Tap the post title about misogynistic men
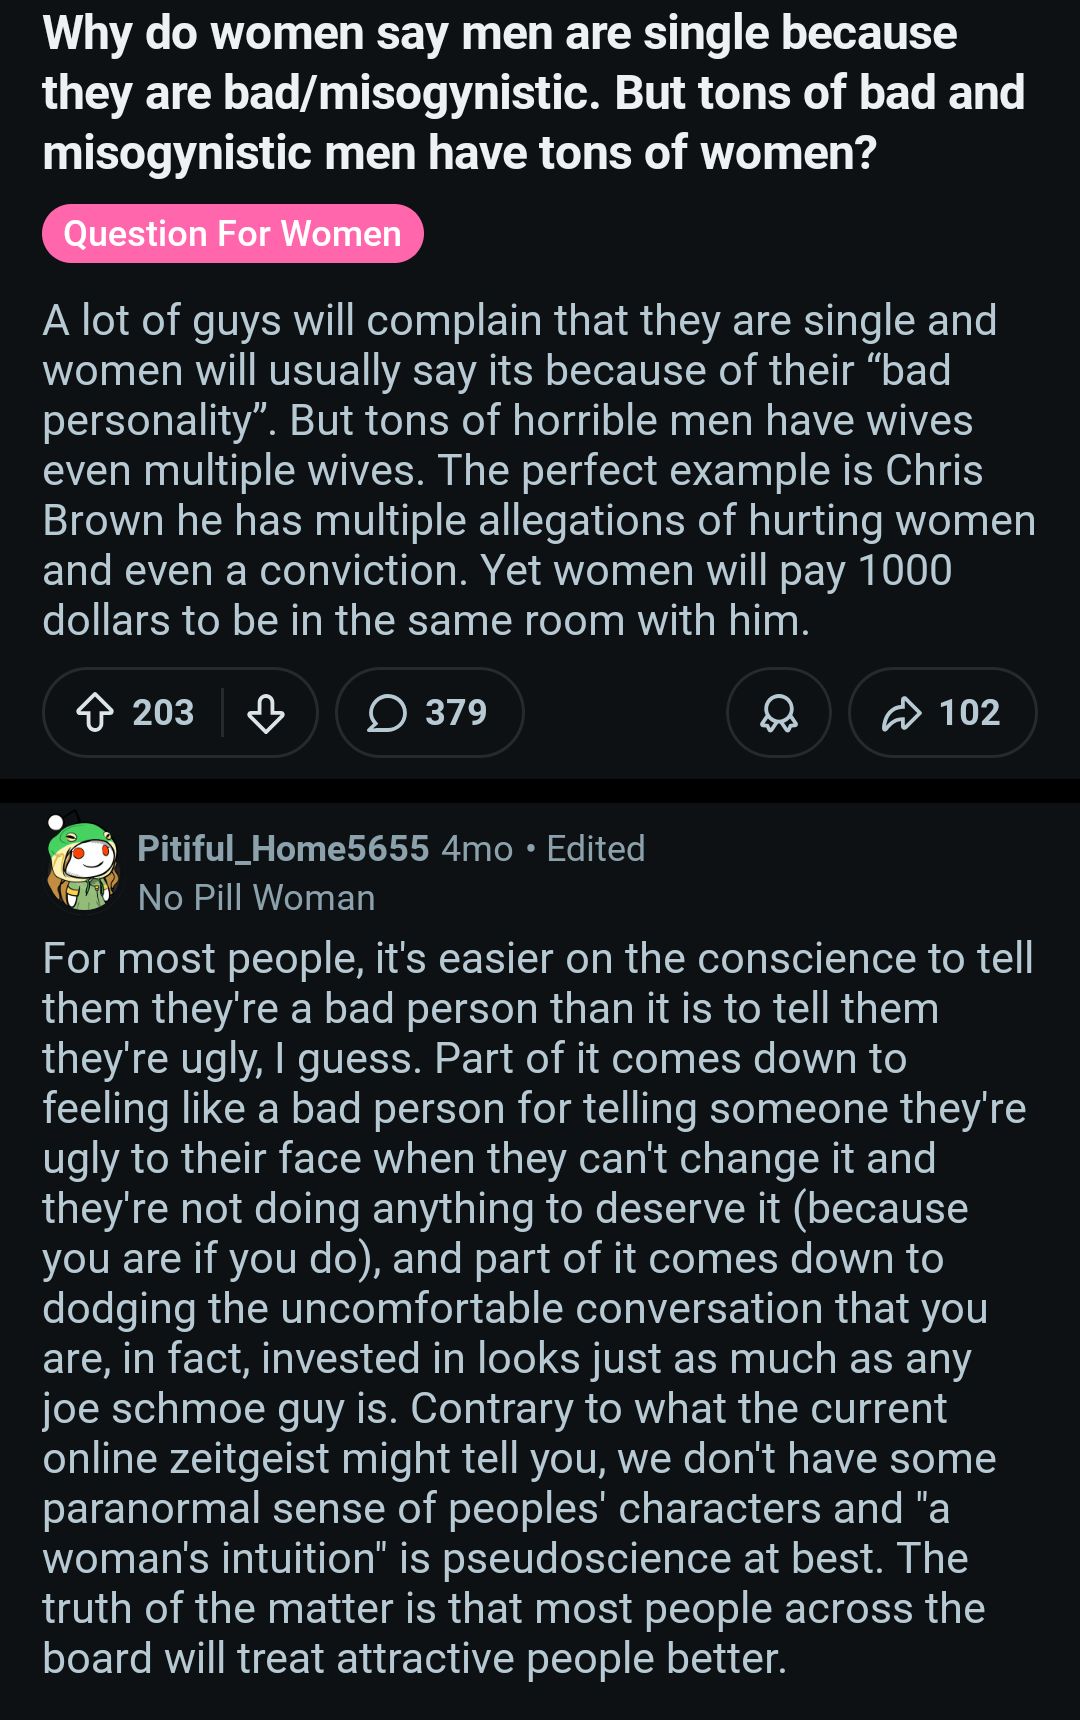 pos(533,93)
